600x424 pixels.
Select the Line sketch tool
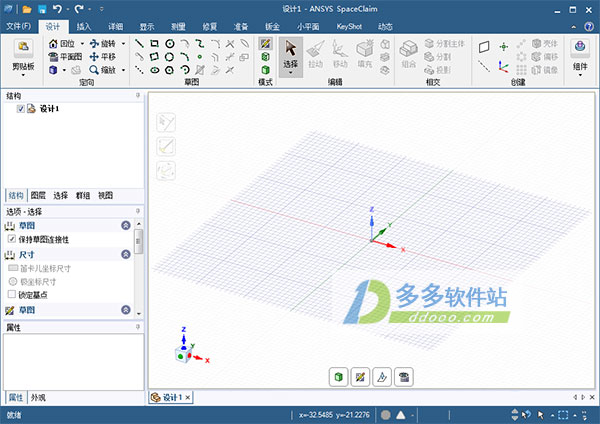(140, 44)
